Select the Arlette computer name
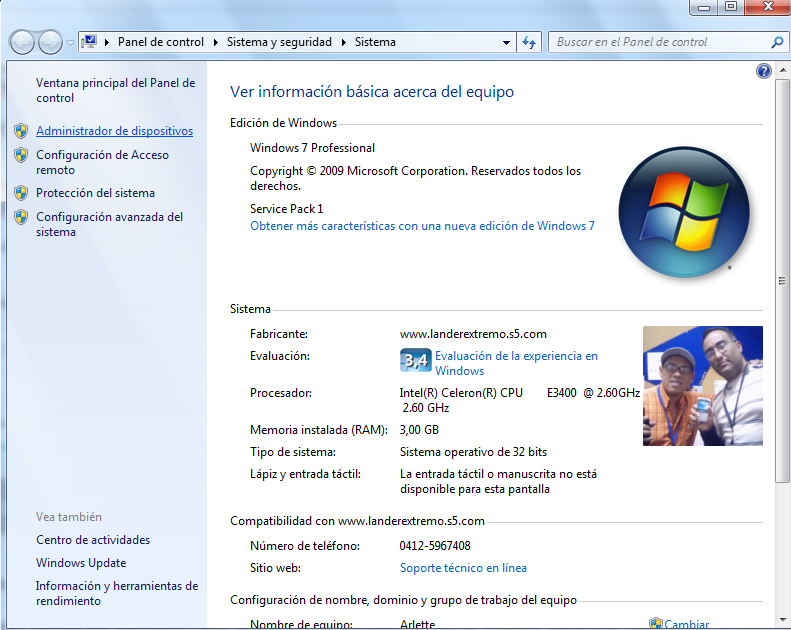This screenshot has height=630, width=791. [x=417, y=624]
